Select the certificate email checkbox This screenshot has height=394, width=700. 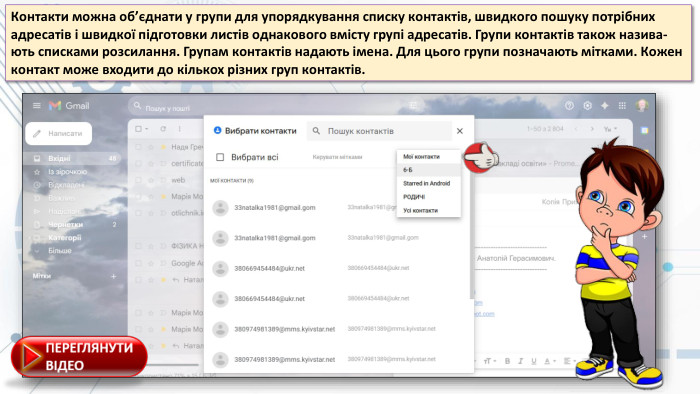pos(138,164)
